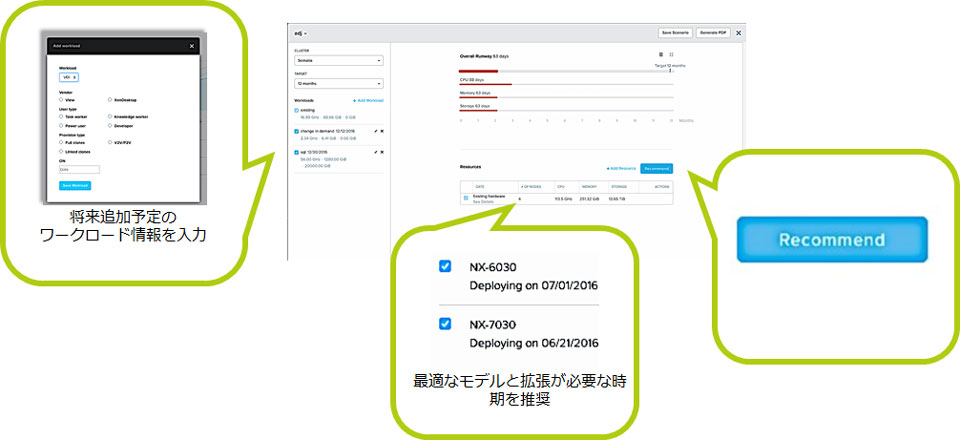The height and width of the screenshot is (440, 960).
Task: Check the NX-6030 model checkbox
Action: 445,267
